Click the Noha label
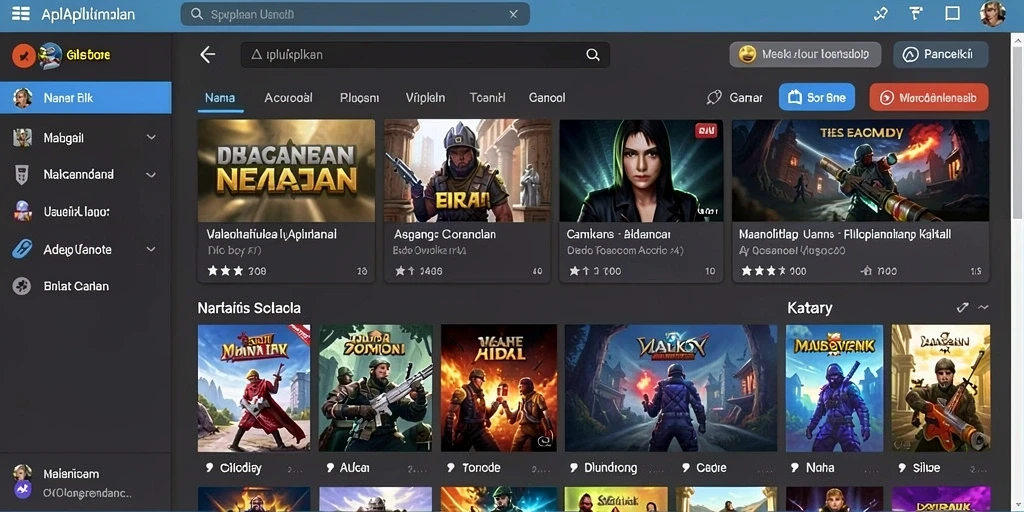Image resolution: width=1024 pixels, height=512 pixels. coord(820,468)
